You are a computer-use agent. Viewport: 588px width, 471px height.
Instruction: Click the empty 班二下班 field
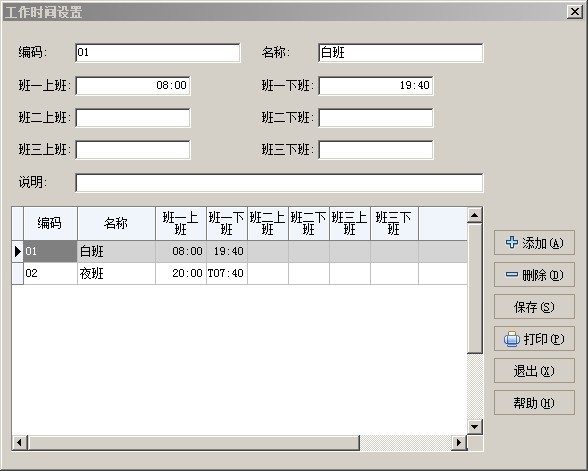[376, 118]
